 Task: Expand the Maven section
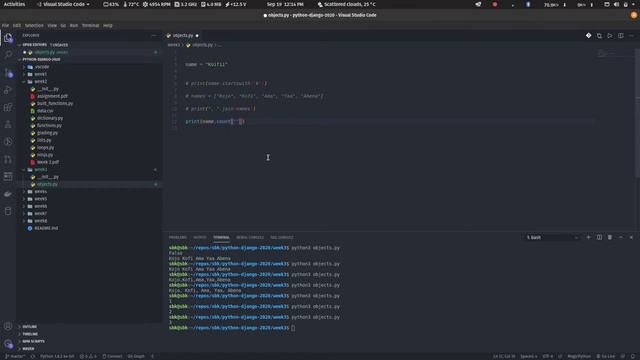pyautogui.click(x=28, y=349)
